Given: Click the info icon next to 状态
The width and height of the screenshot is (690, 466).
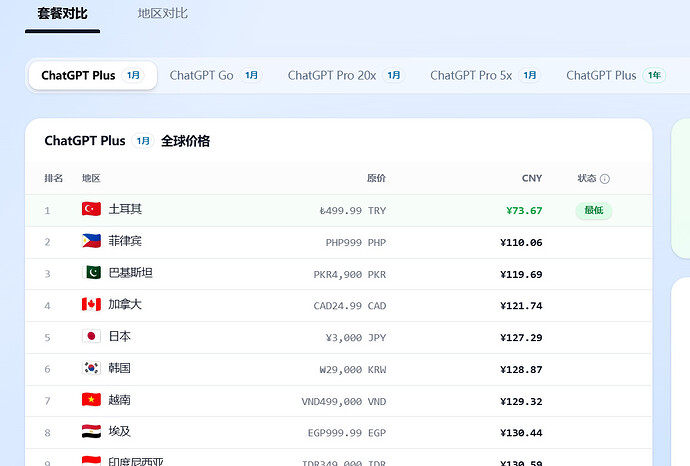Looking at the screenshot, I should (605, 179).
